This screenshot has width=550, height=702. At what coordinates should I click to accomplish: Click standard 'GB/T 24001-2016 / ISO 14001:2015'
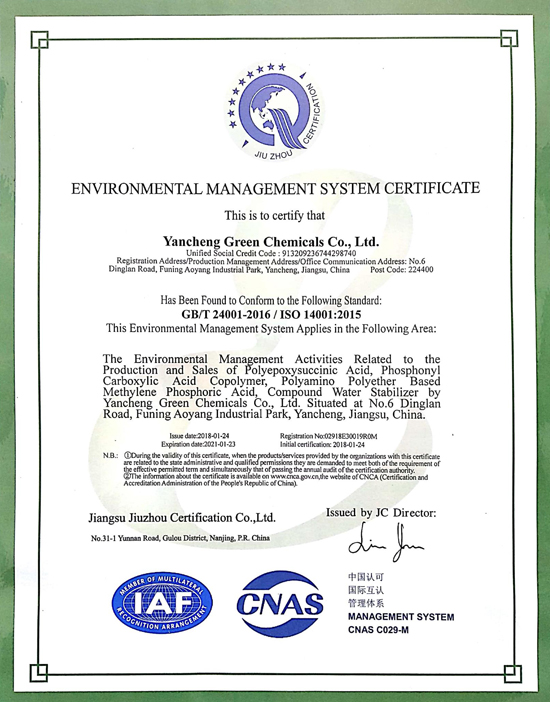271,314
